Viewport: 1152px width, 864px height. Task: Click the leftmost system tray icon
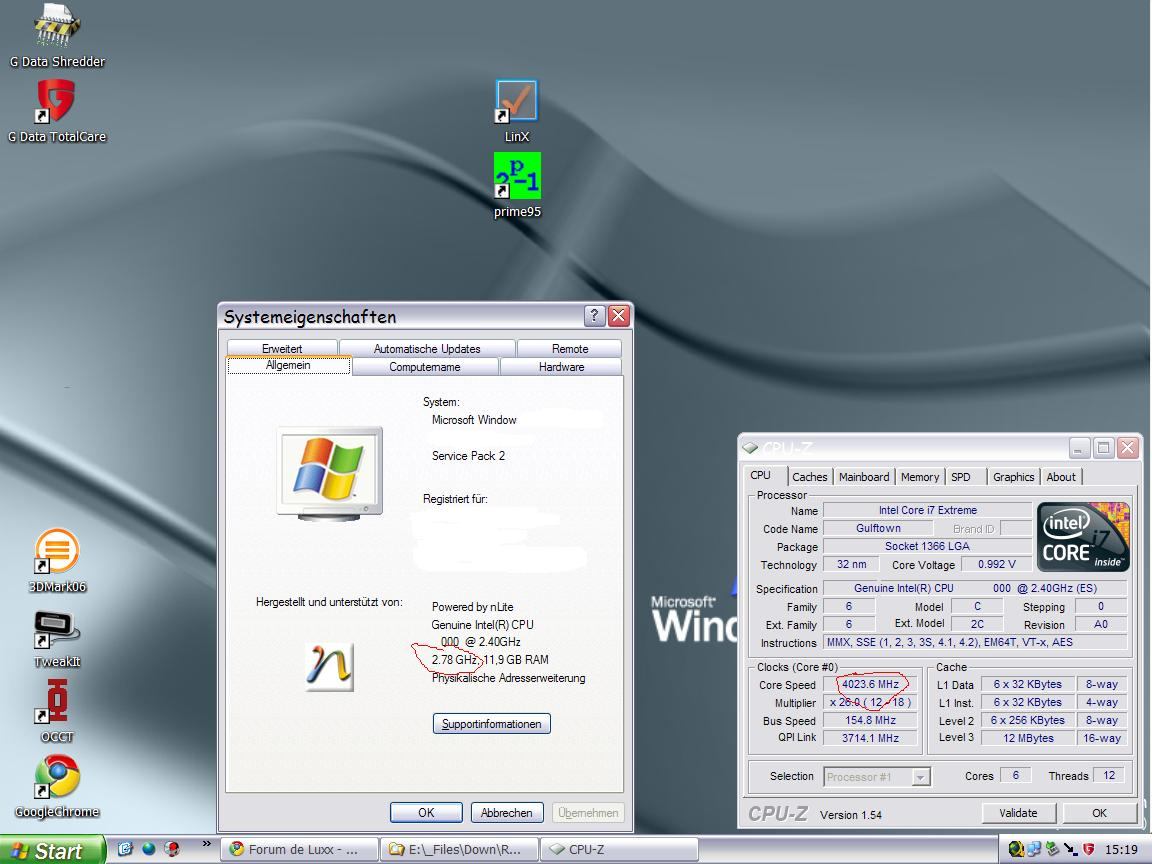pyautogui.click(x=1016, y=849)
